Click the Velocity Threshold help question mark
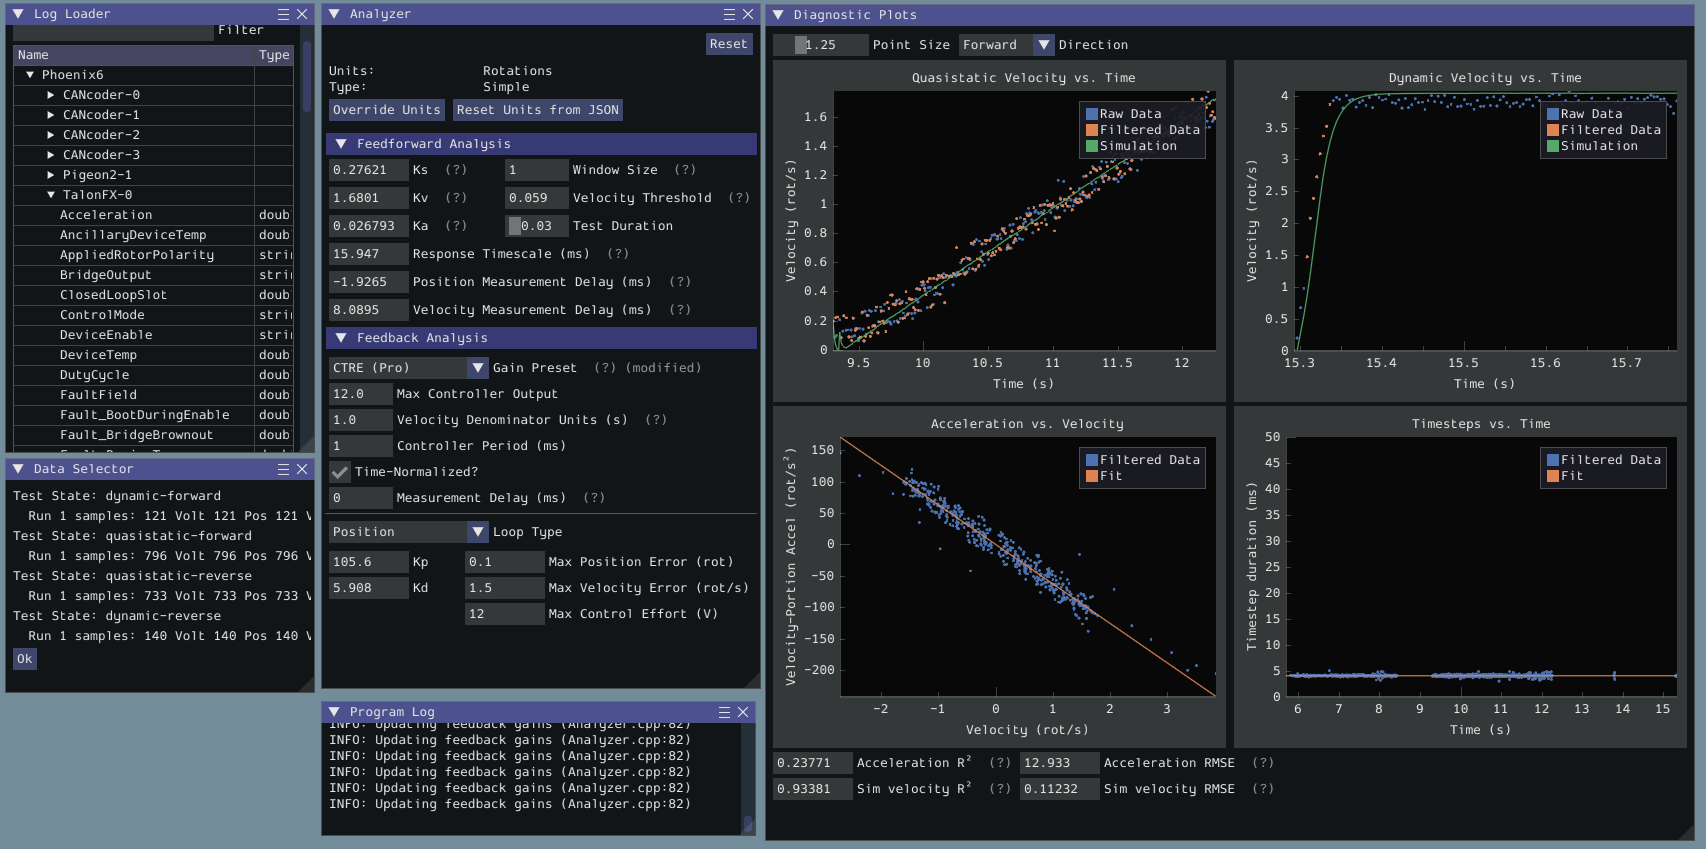The width and height of the screenshot is (1706, 849). [739, 198]
